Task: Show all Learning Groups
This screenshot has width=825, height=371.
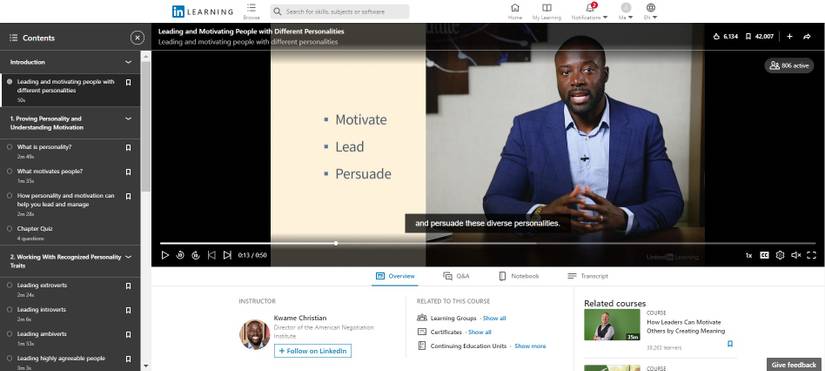Action: 494,318
